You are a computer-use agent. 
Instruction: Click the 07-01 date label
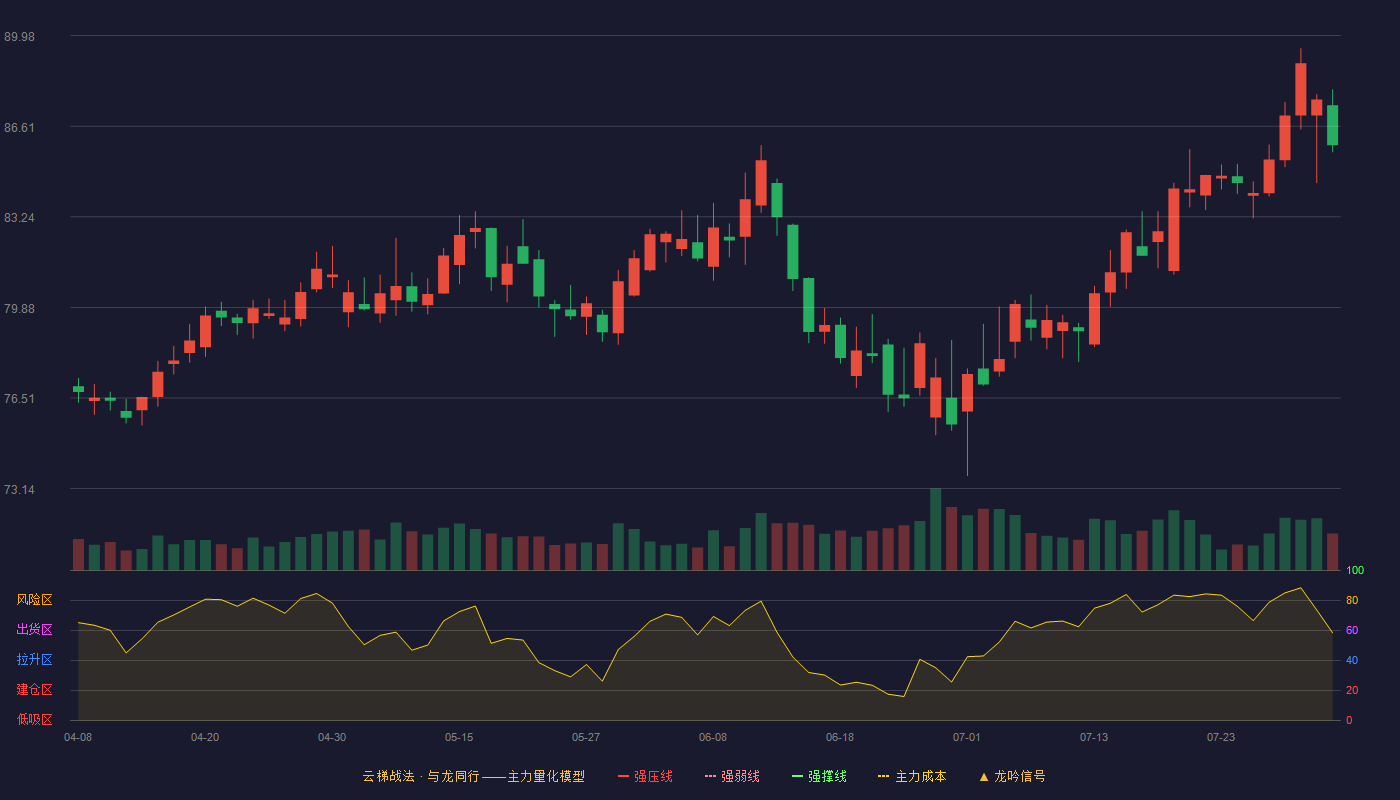click(967, 737)
